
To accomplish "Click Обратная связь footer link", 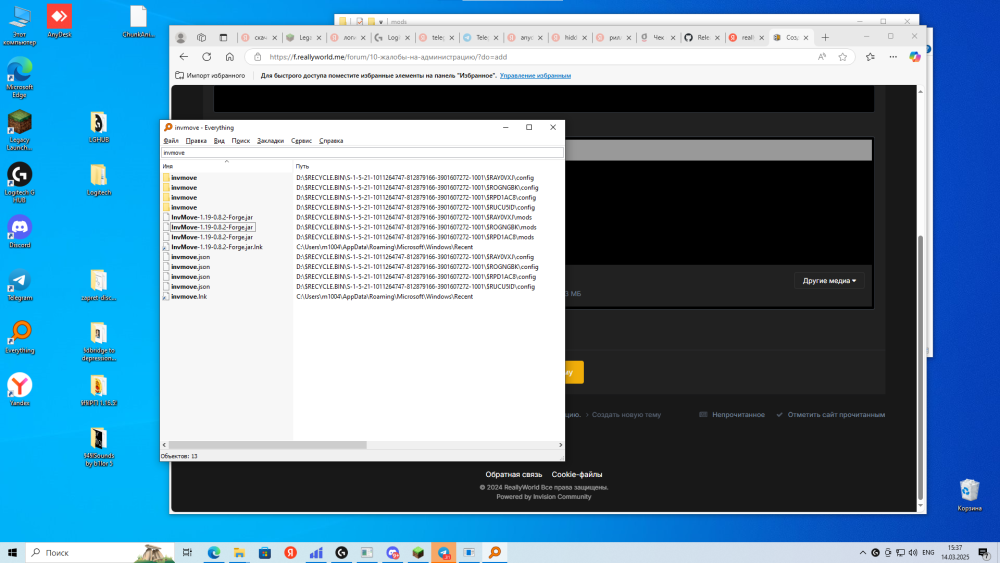I will point(513,474).
